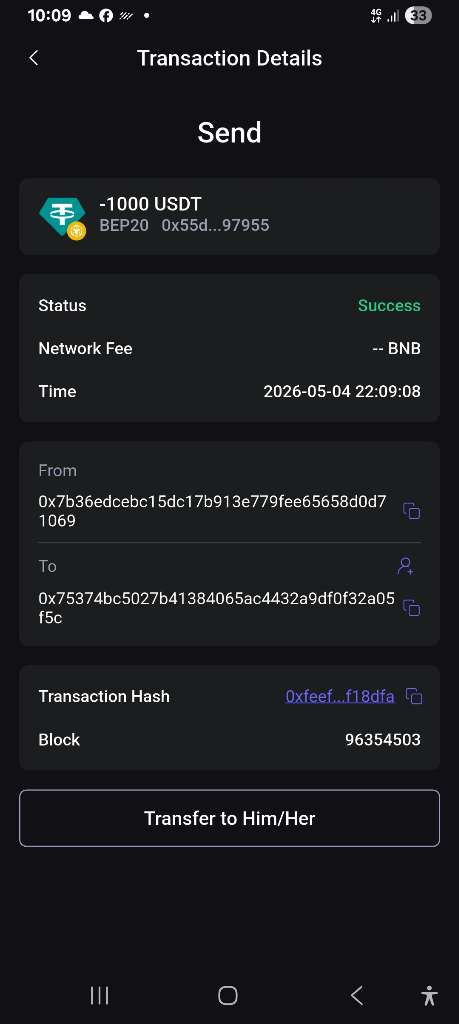This screenshot has width=459, height=1024.
Task: Tap the Android navigation back arrow
Action: point(356,995)
